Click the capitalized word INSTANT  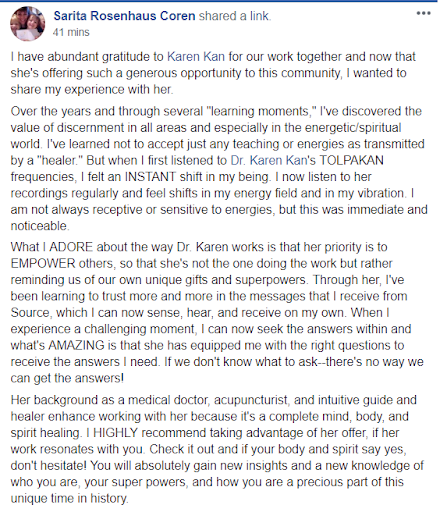(x=150, y=177)
